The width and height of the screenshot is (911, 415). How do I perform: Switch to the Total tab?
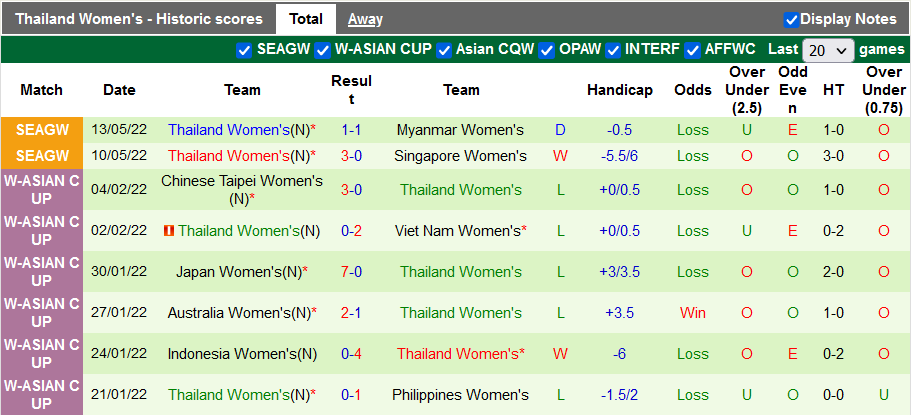click(x=306, y=19)
